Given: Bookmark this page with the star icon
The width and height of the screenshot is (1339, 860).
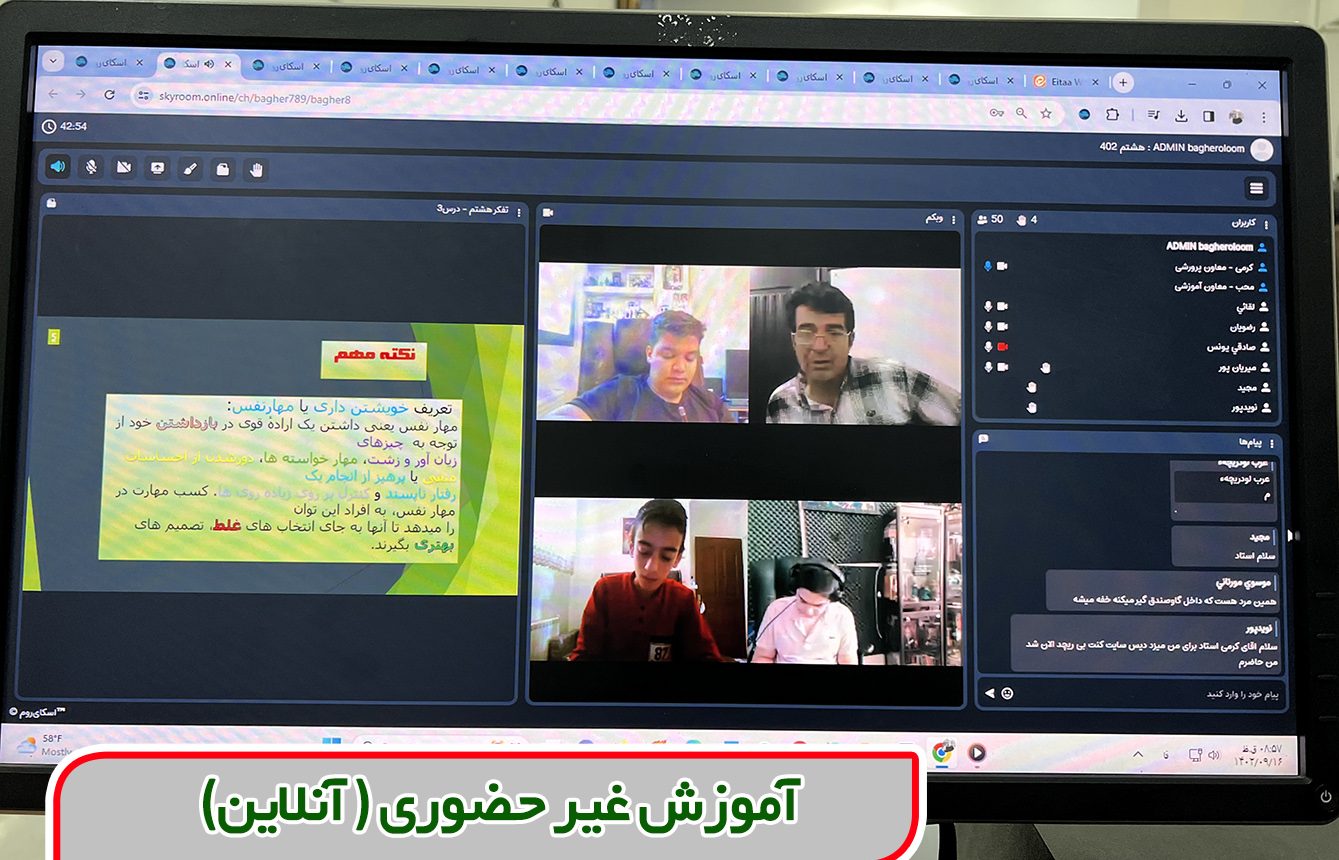Looking at the screenshot, I should click(1046, 114).
